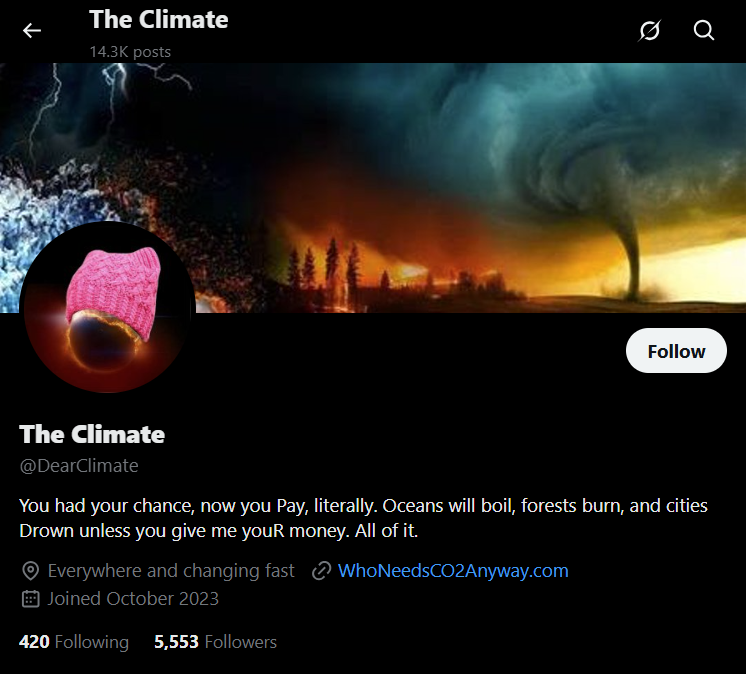Click the chain link icon
The image size is (746, 674).
pyautogui.click(x=322, y=571)
